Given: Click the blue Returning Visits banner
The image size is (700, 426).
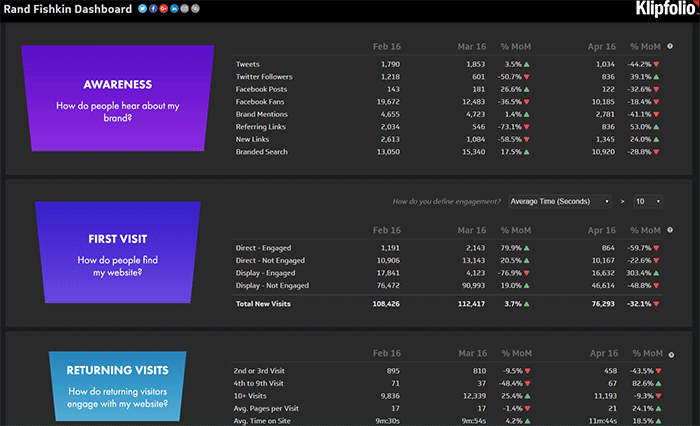Looking at the screenshot, I should click(x=119, y=385).
